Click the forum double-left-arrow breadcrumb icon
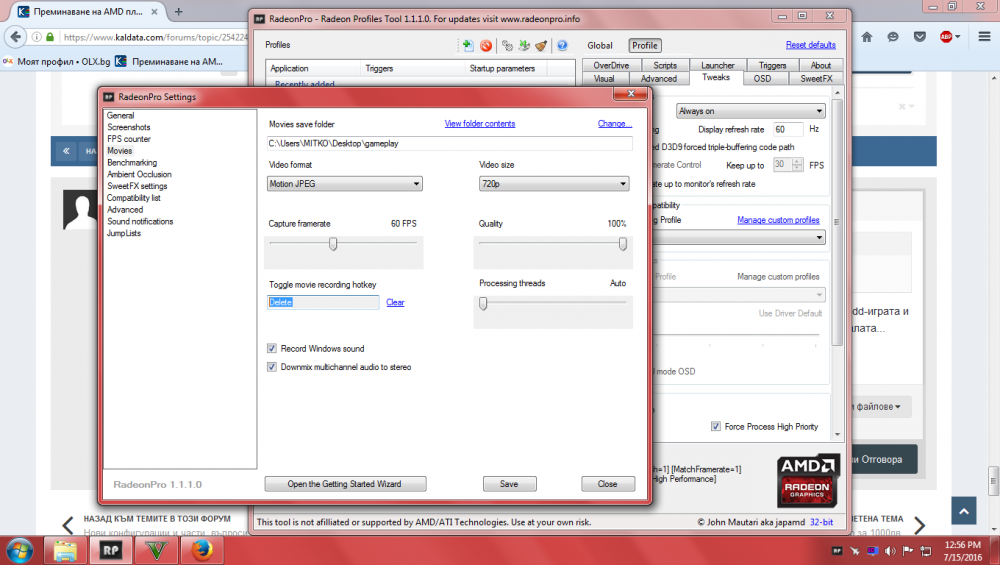Image resolution: width=1000 pixels, height=565 pixels. point(66,151)
